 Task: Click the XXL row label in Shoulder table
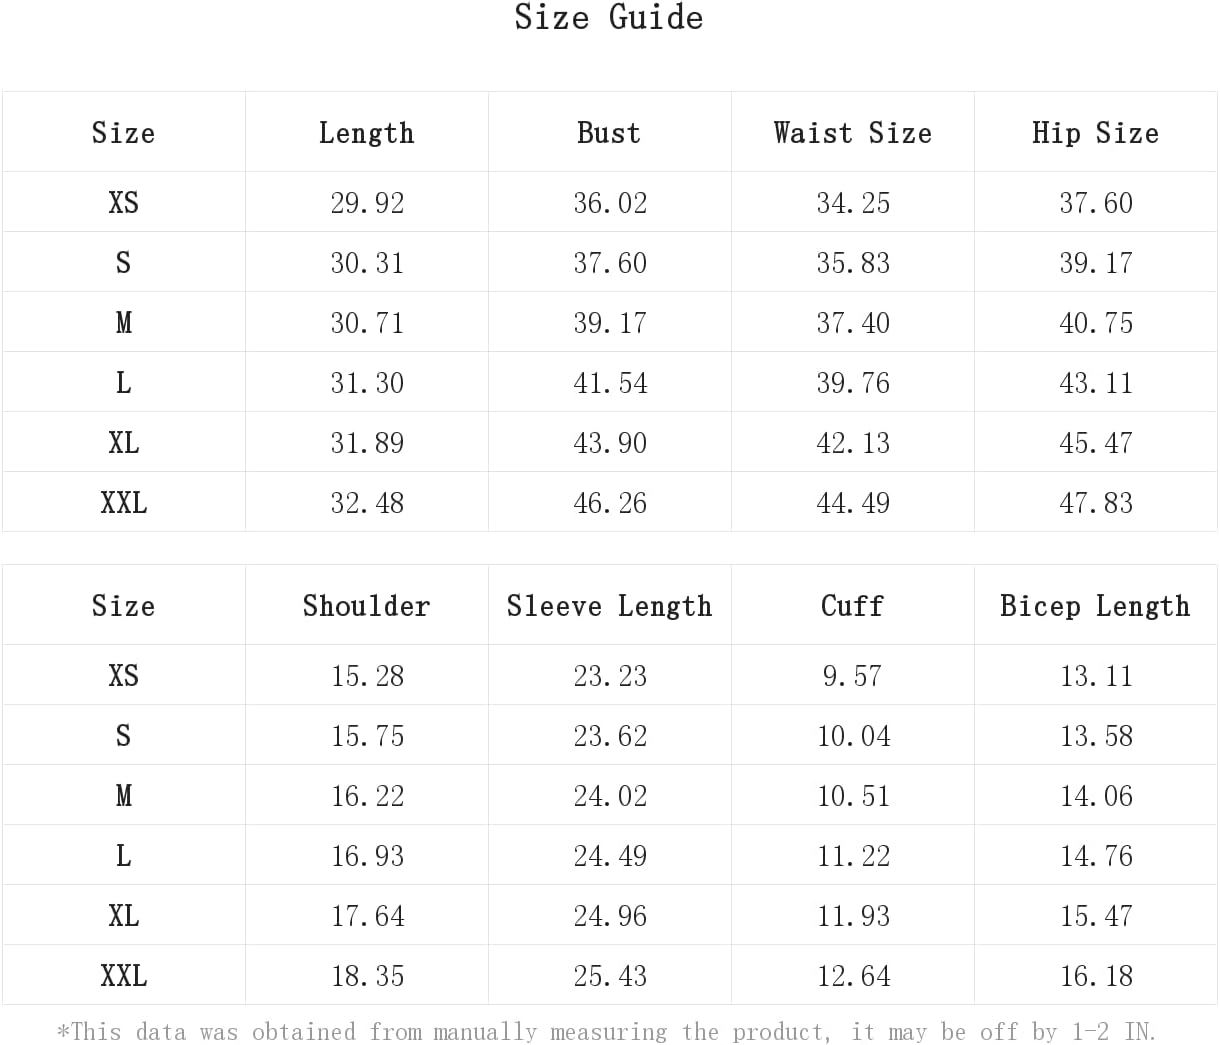[x=123, y=976]
